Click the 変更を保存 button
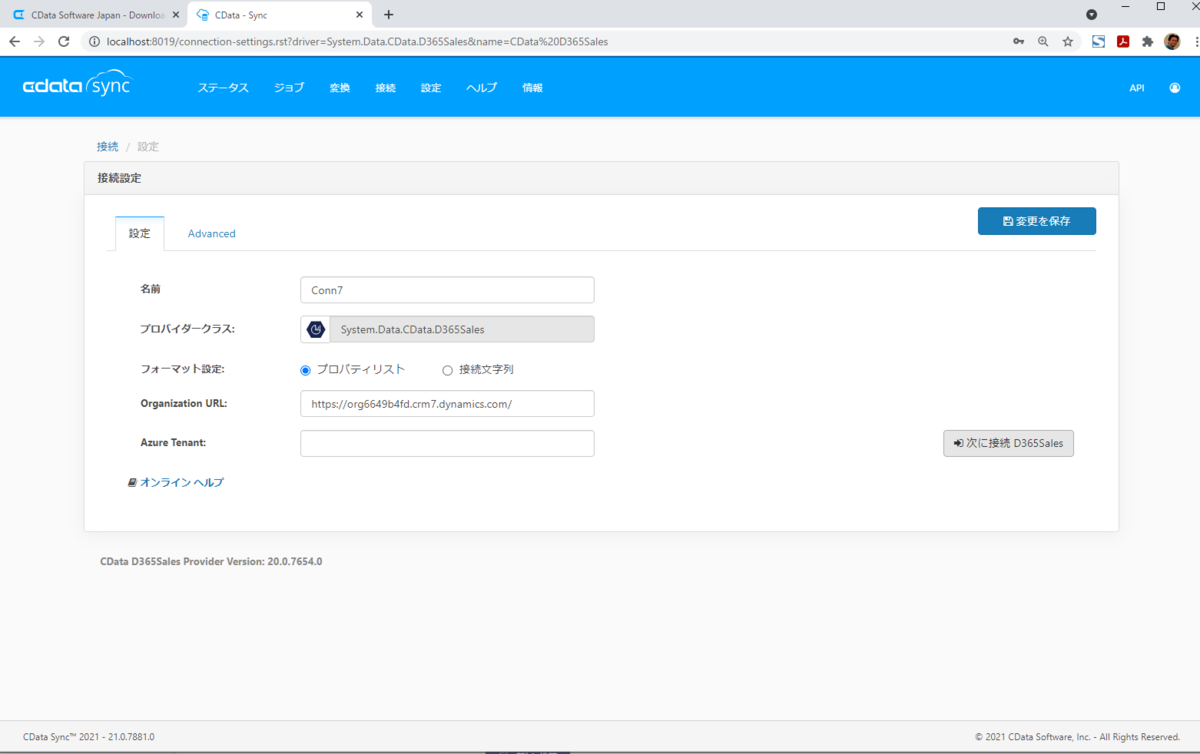1200x754 pixels. 1037,221
